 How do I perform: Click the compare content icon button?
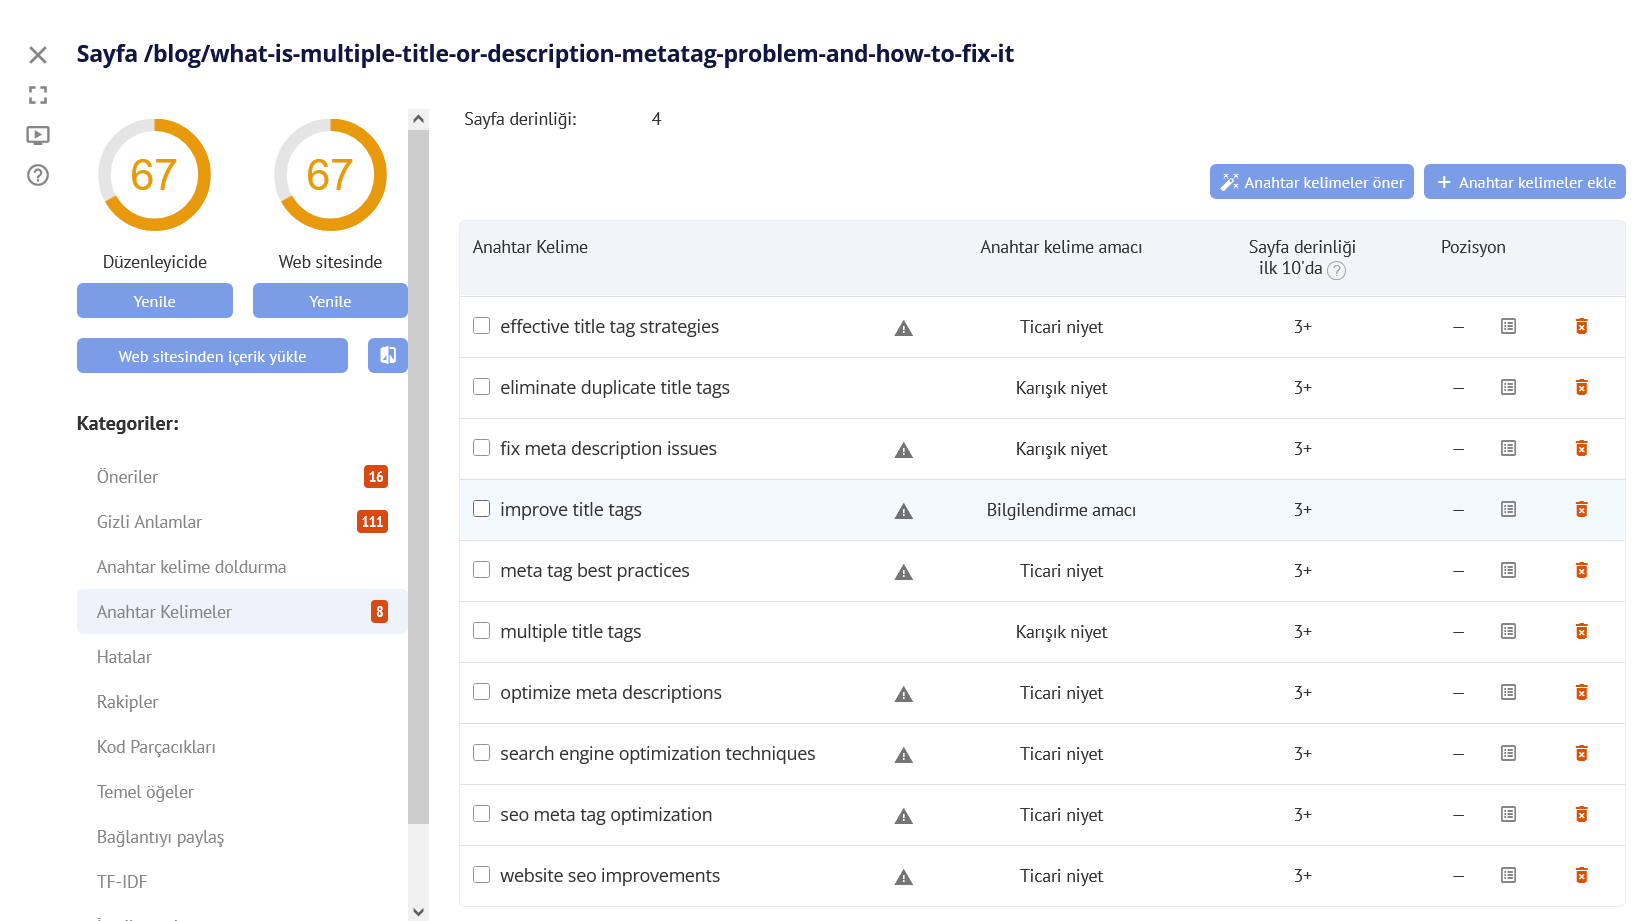pyautogui.click(x=388, y=355)
